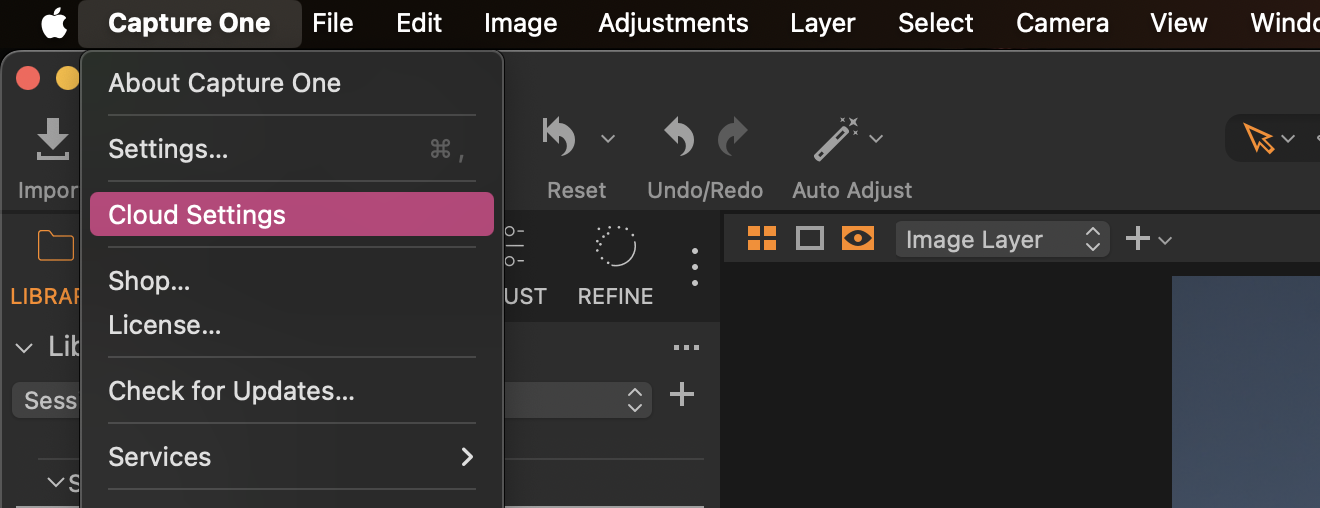Open the Image Layer dropdown

pos(1002,239)
